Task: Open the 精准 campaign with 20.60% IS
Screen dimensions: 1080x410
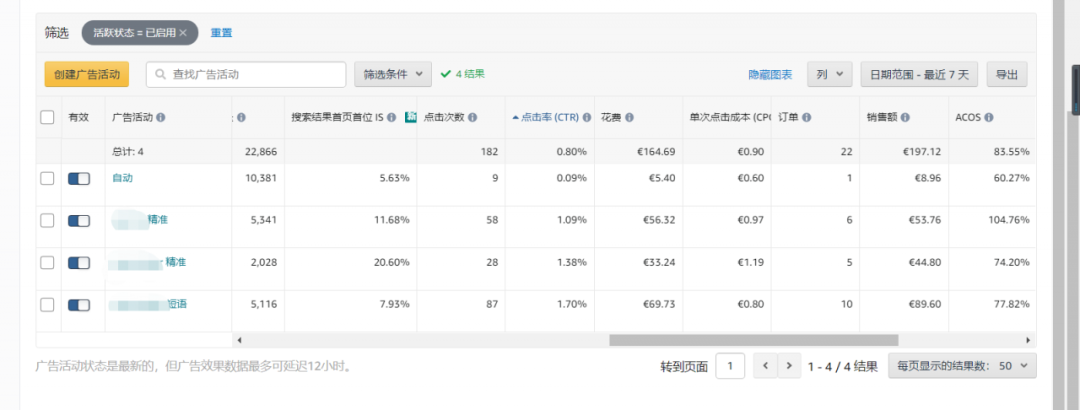Action: [176, 262]
